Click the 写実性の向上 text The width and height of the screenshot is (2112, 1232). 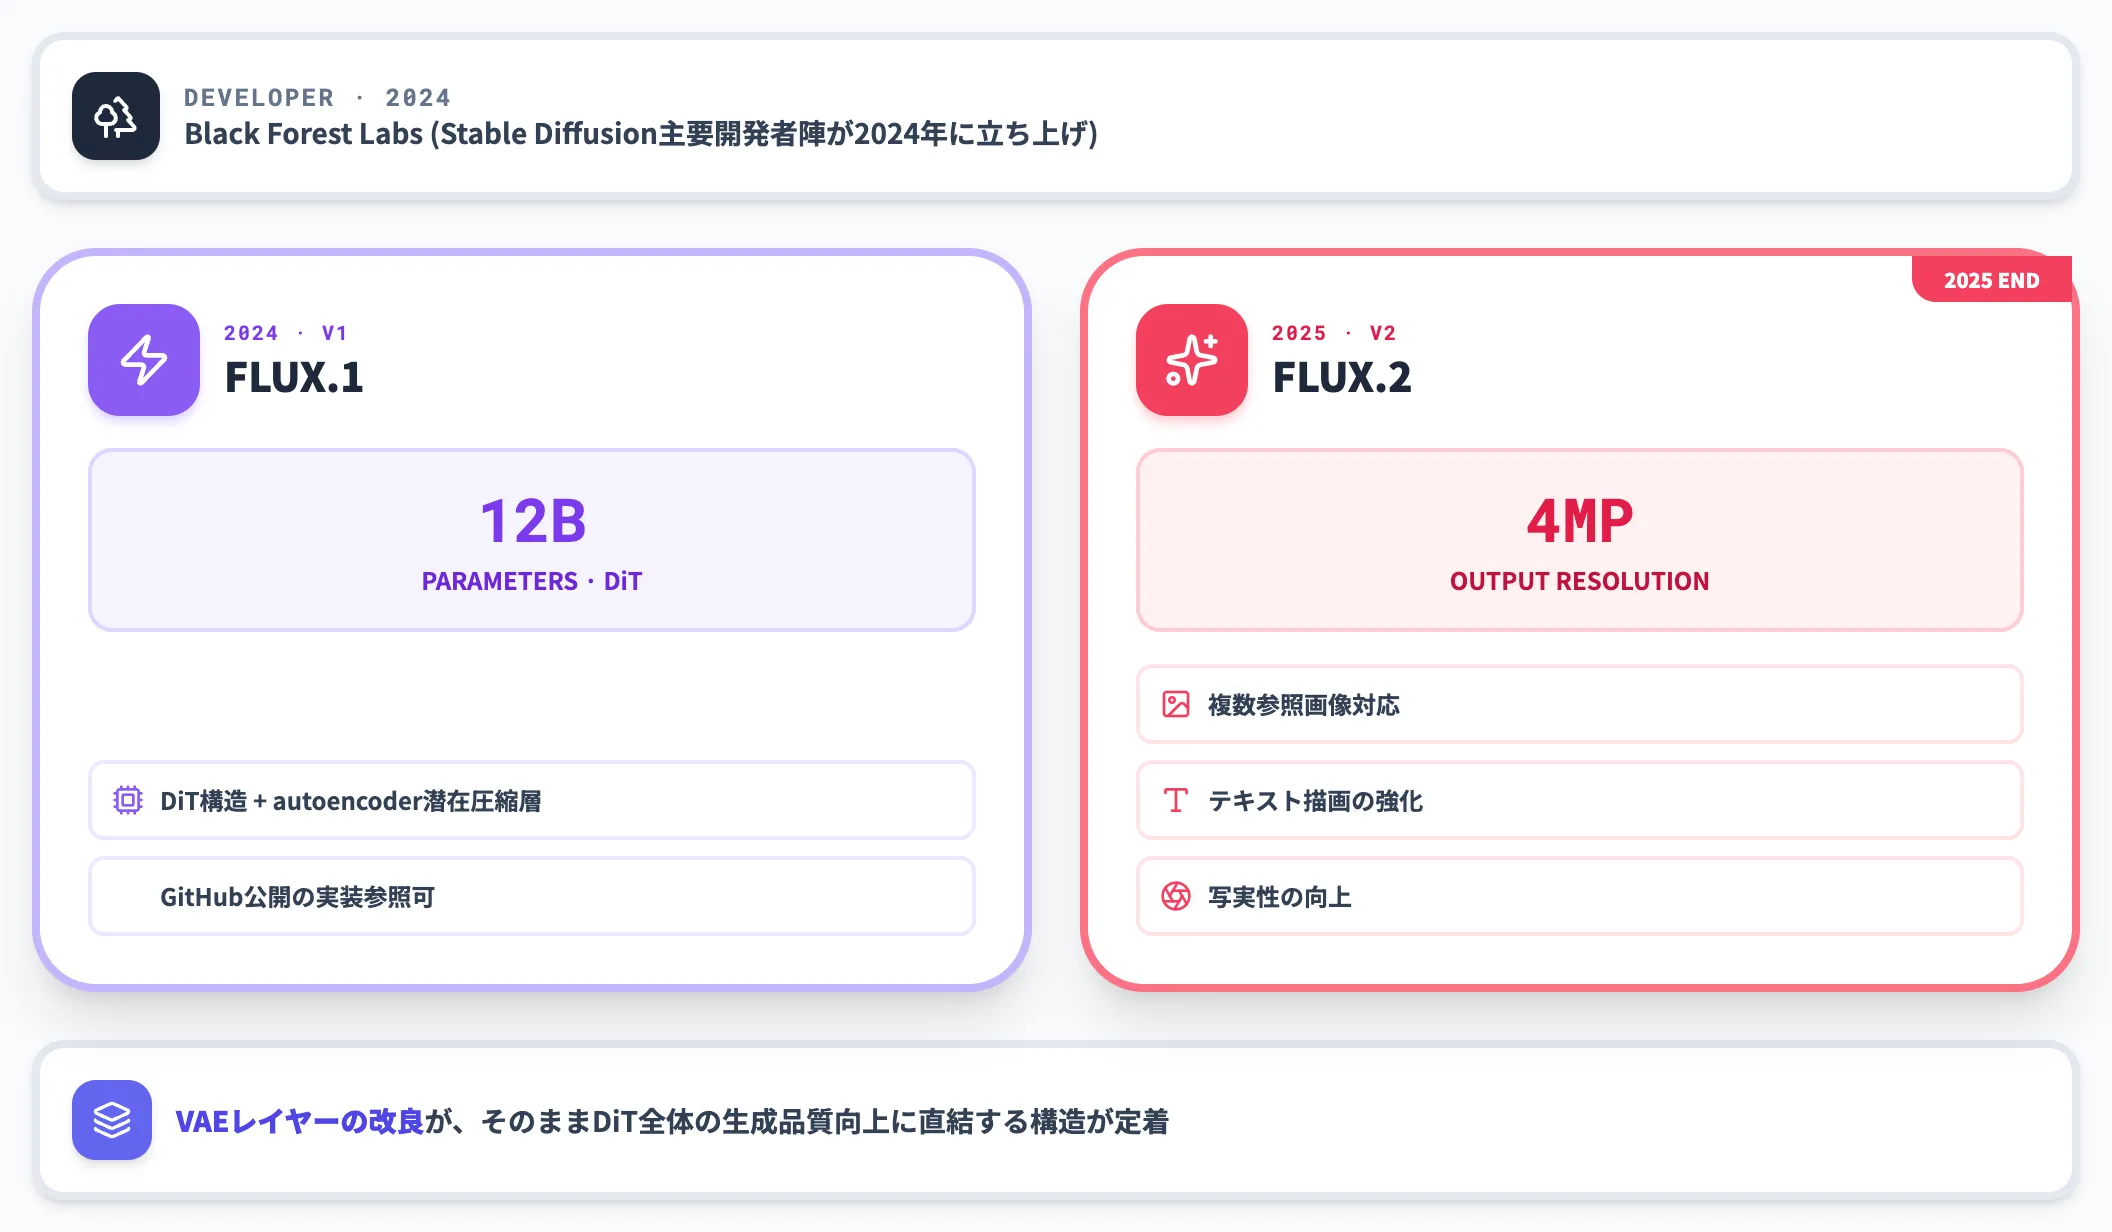coord(1280,897)
